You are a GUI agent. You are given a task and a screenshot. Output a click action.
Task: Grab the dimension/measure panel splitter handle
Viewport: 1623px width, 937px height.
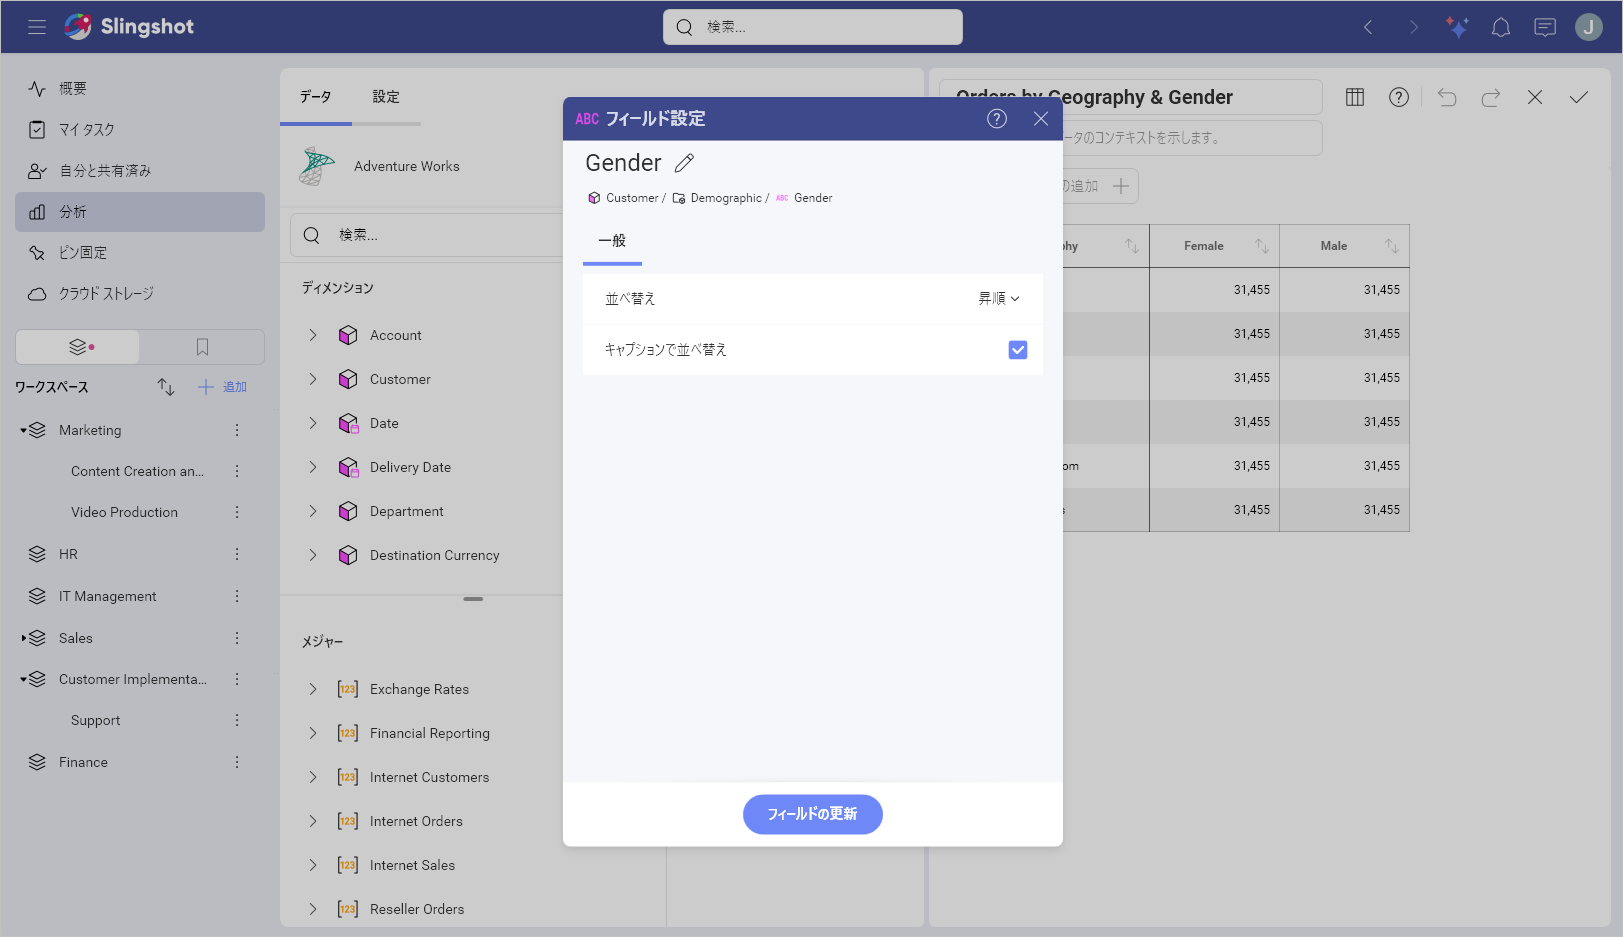(x=473, y=599)
